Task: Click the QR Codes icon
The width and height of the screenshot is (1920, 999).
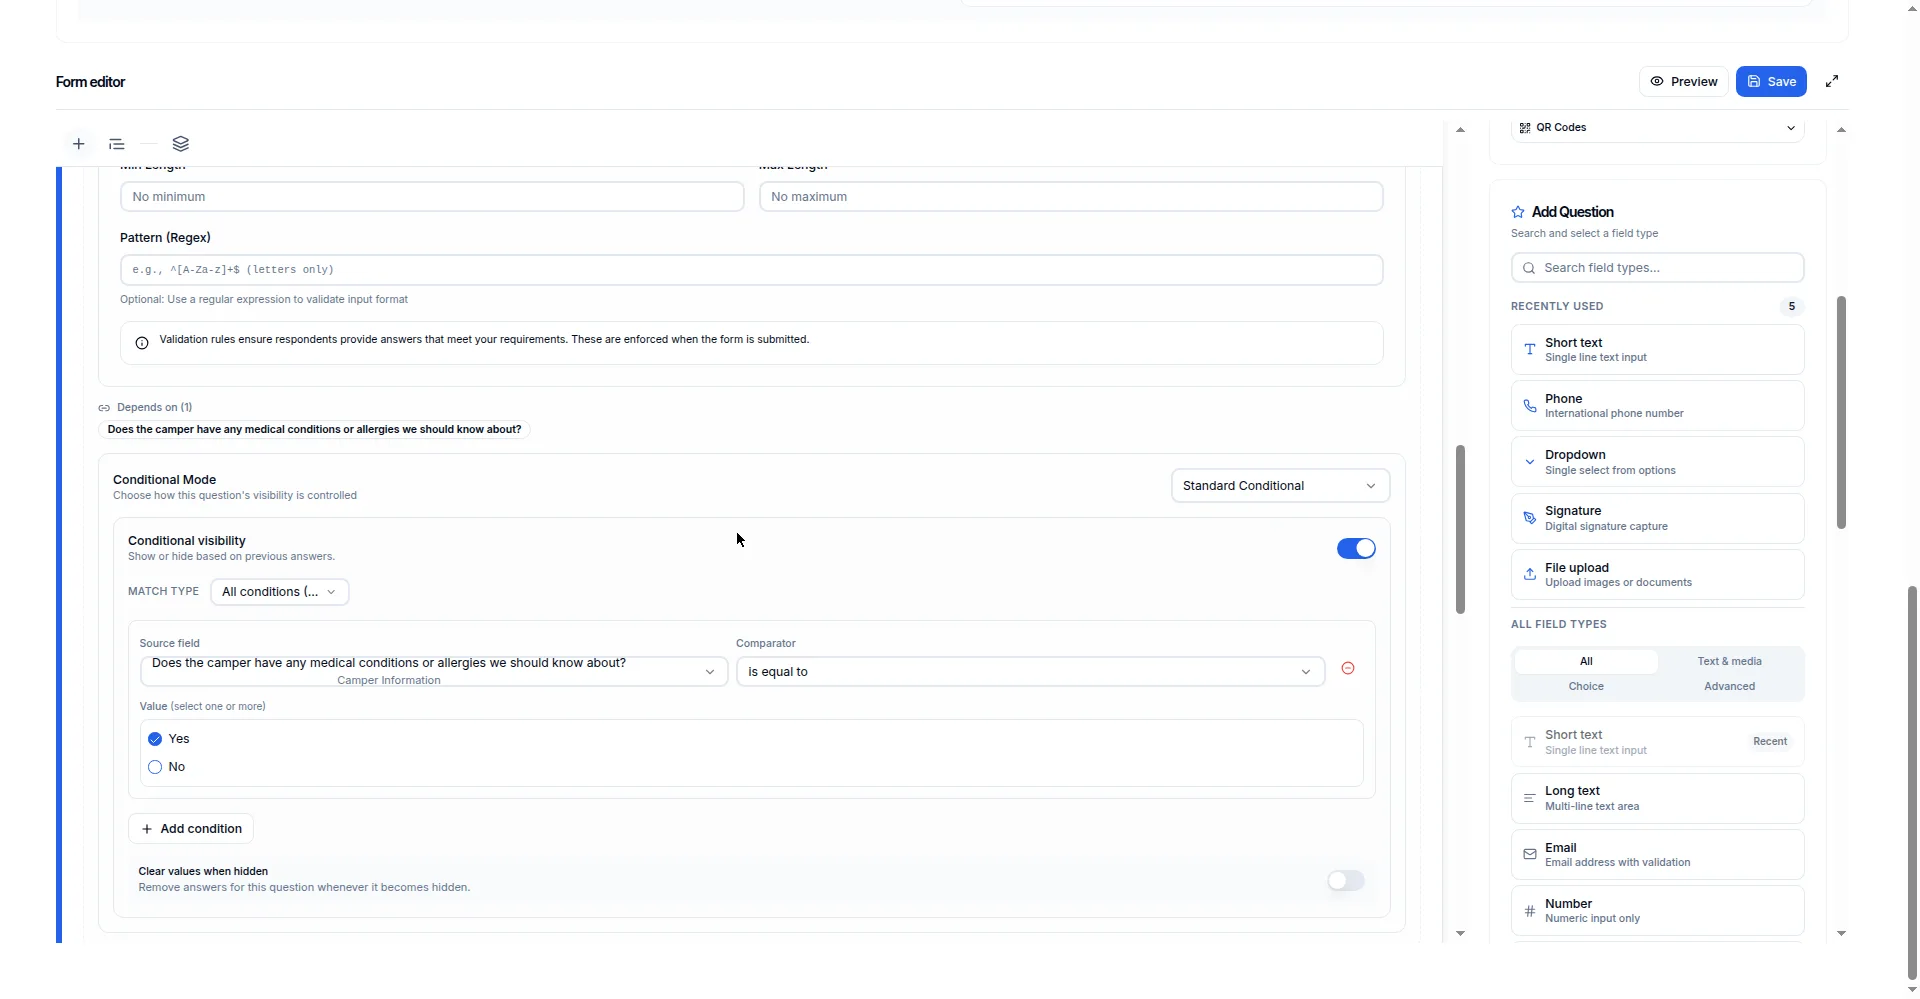Action: [1525, 128]
